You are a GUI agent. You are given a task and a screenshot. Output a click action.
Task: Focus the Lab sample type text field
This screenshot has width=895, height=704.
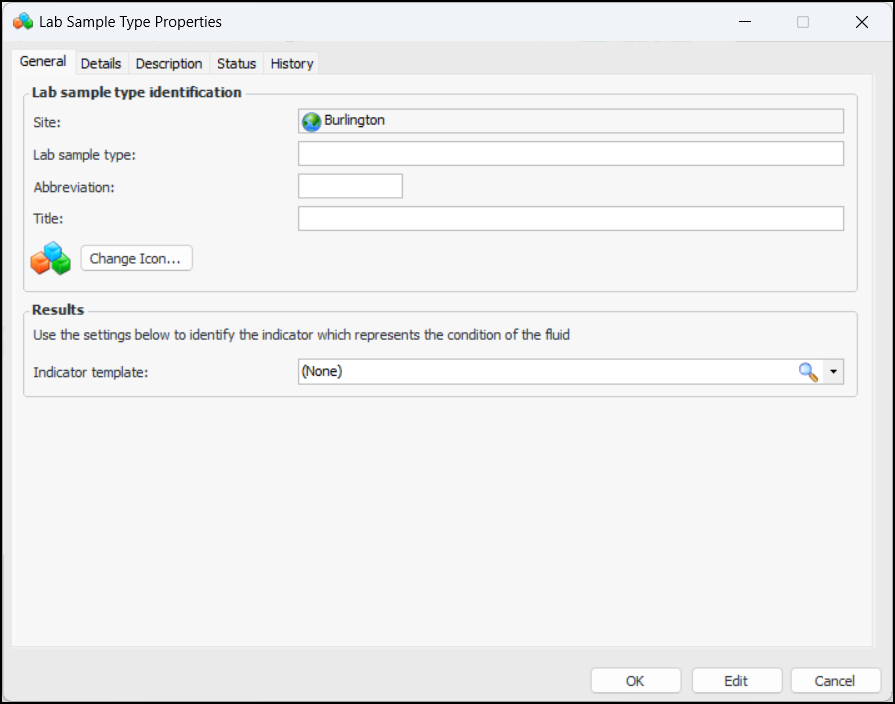(570, 154)
